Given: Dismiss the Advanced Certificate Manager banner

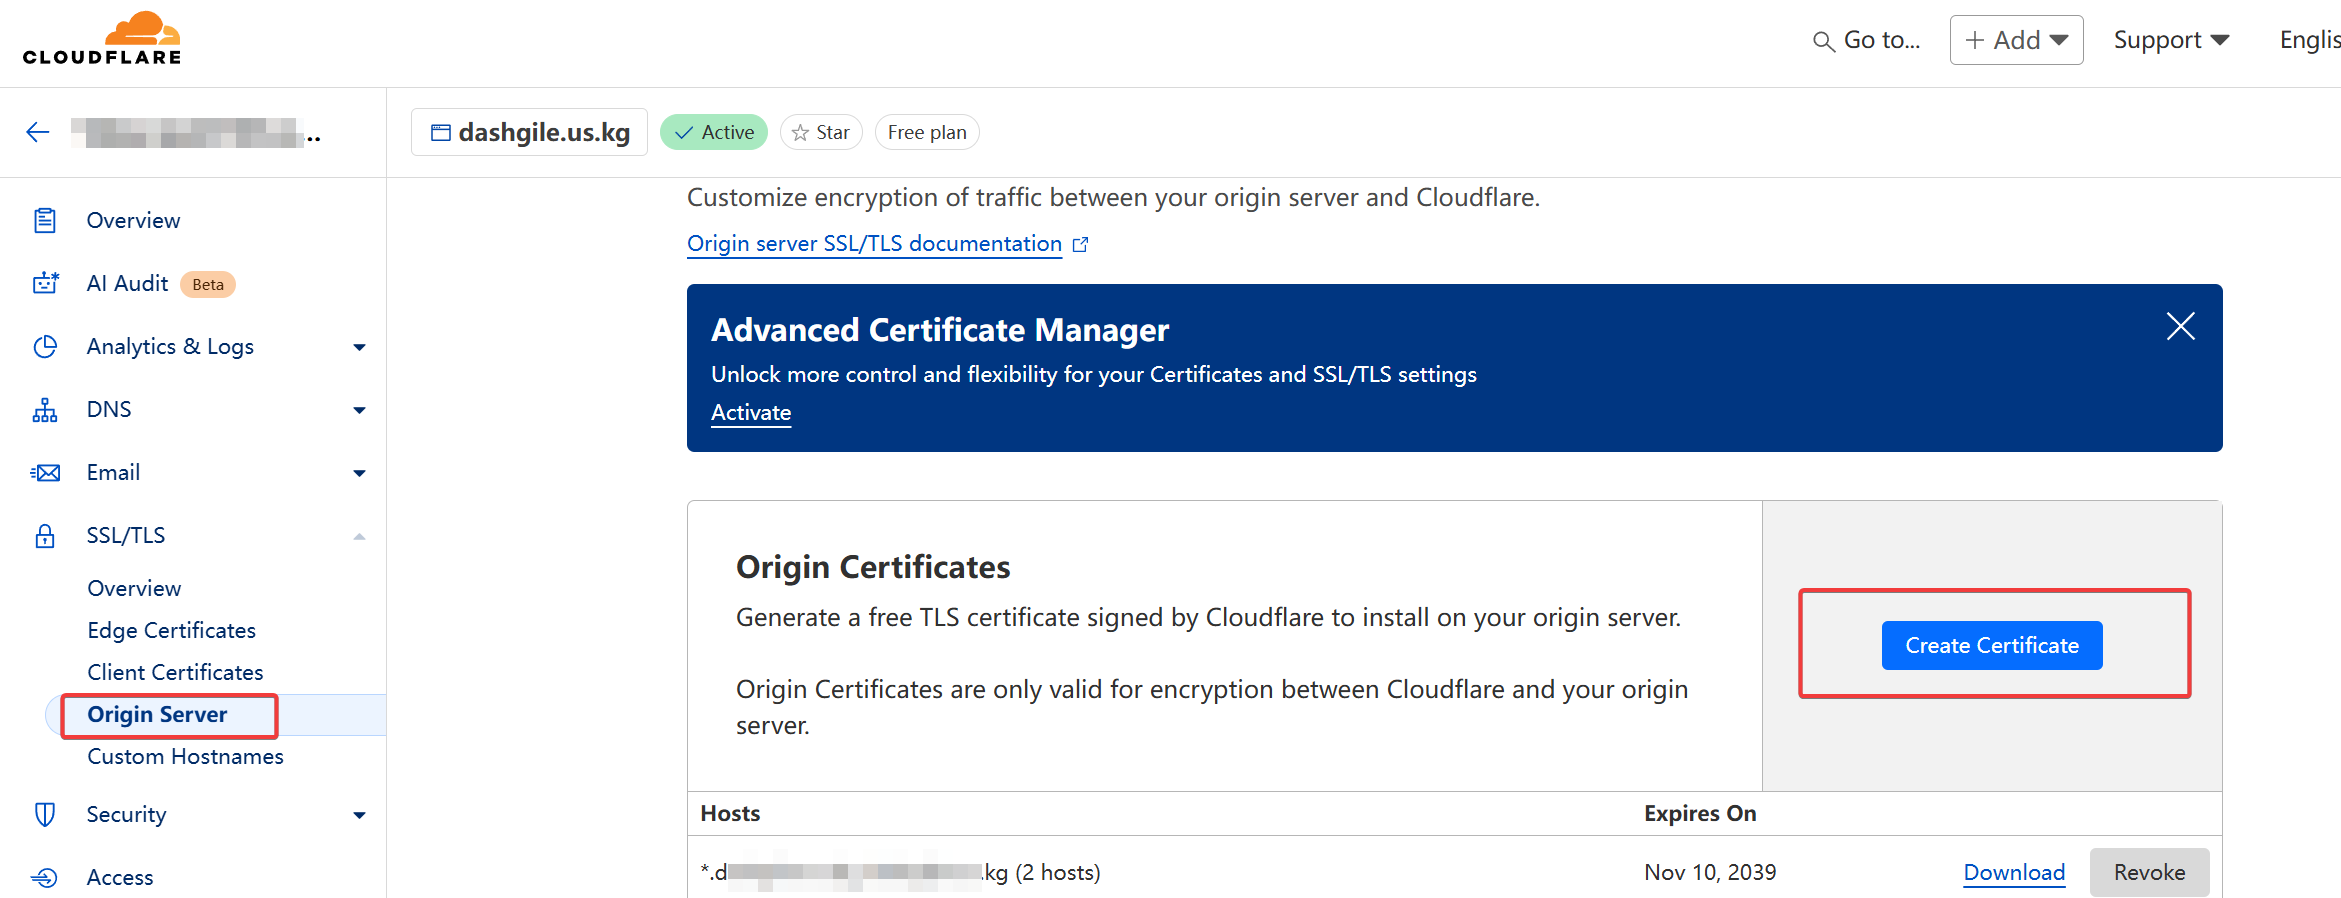Looking at the screenshot, I should coord(2180,326).
